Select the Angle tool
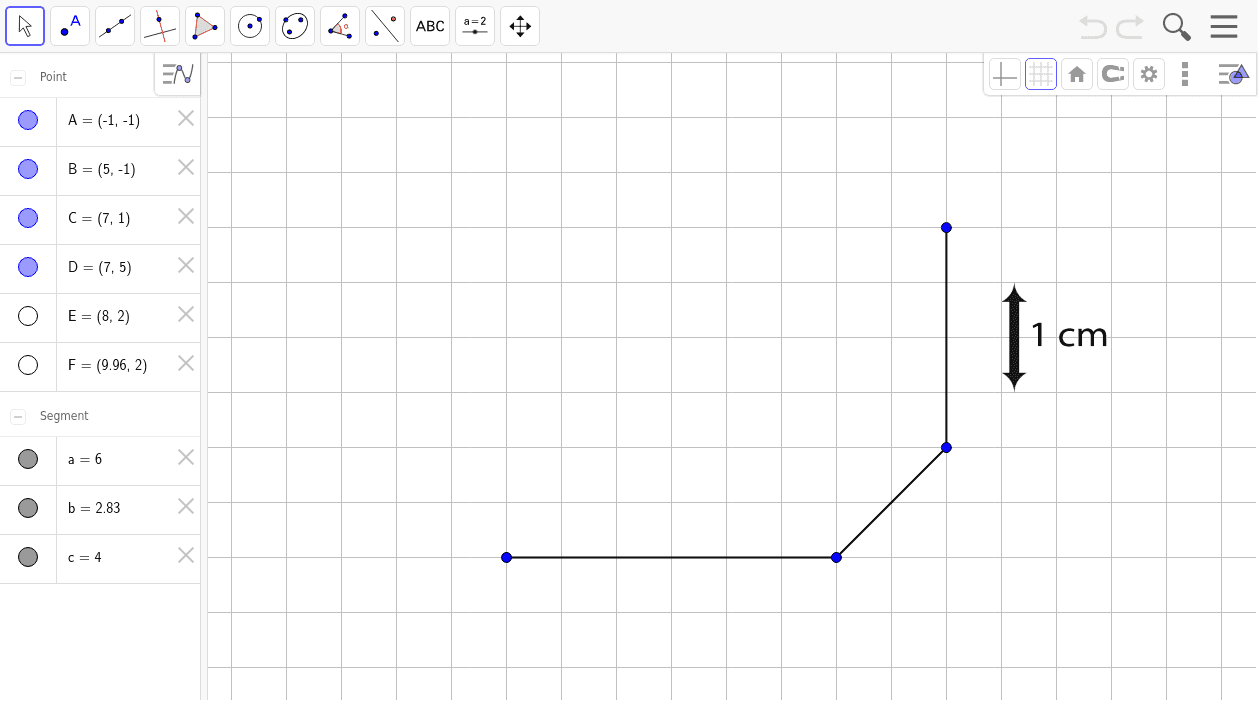The image size is (1258, 702). click(340, 26)
